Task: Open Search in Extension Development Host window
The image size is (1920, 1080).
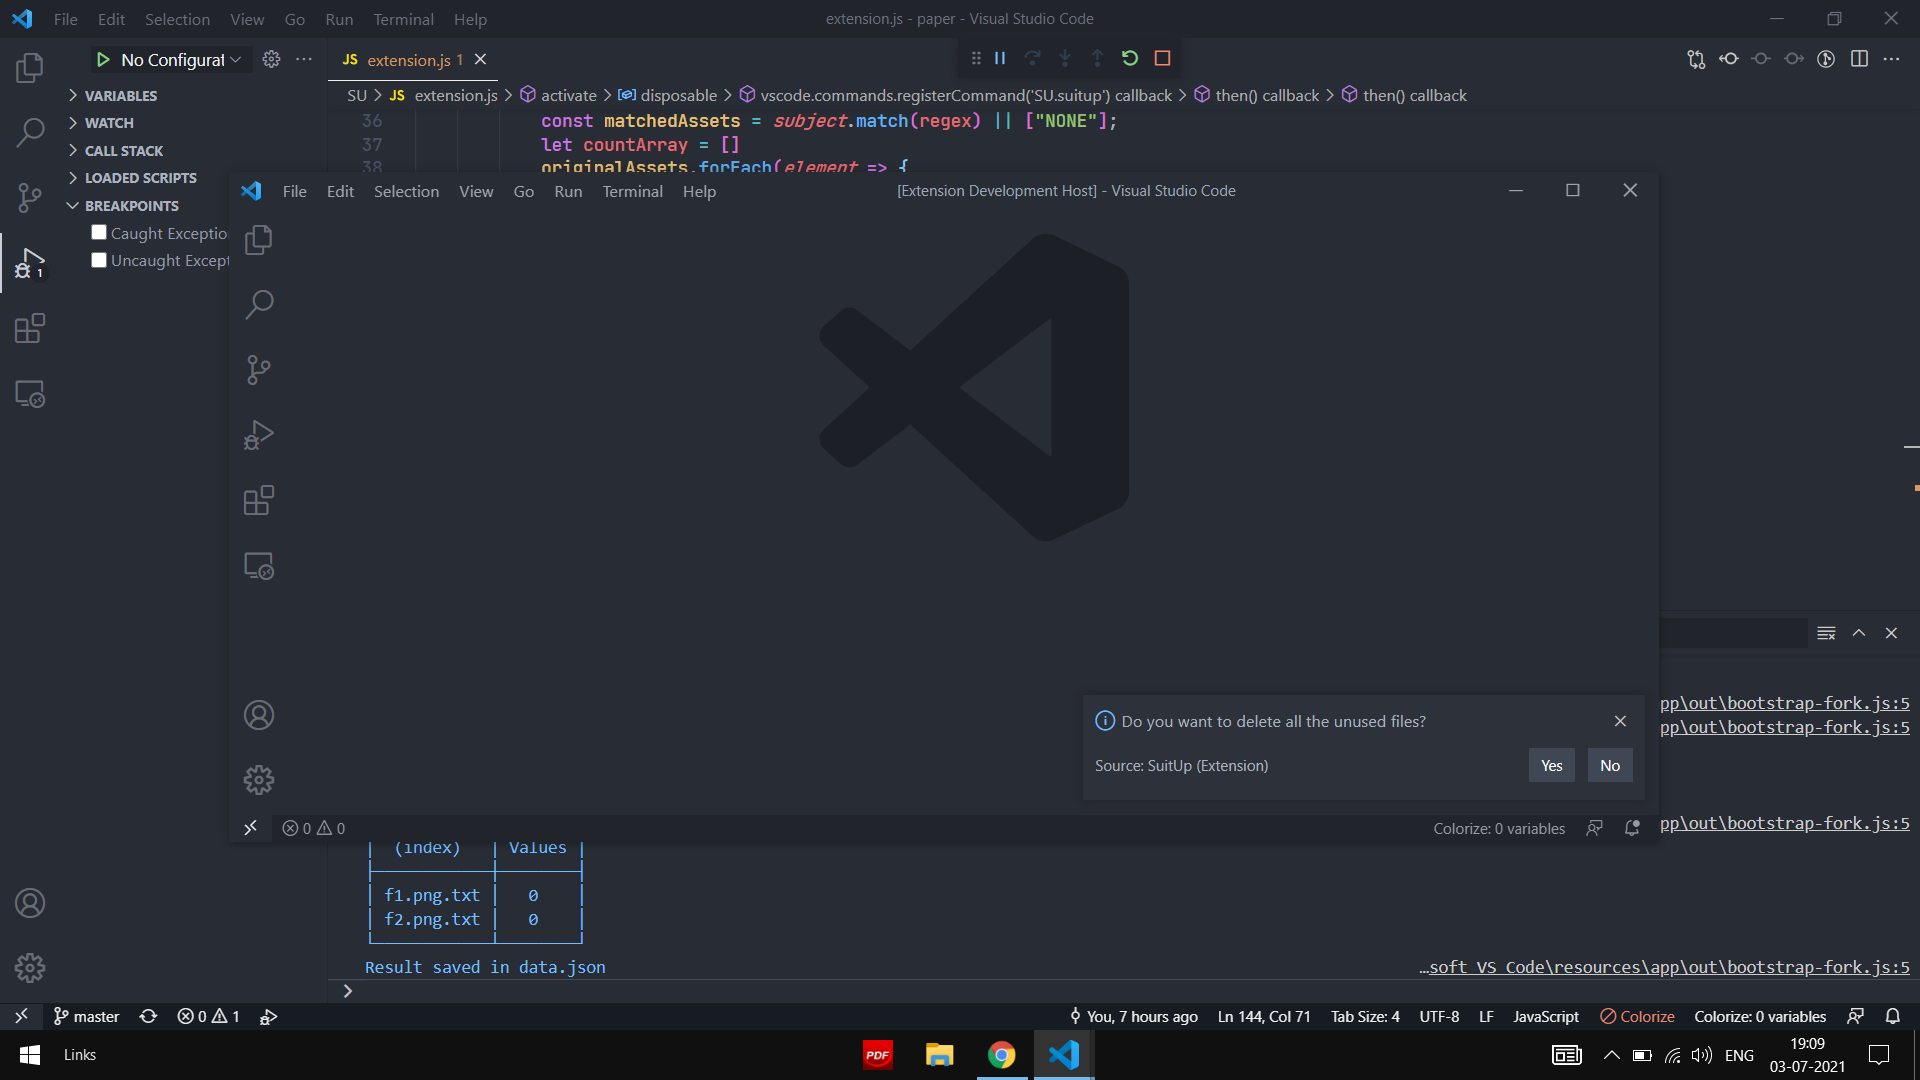Action: [x=259, y=304]
